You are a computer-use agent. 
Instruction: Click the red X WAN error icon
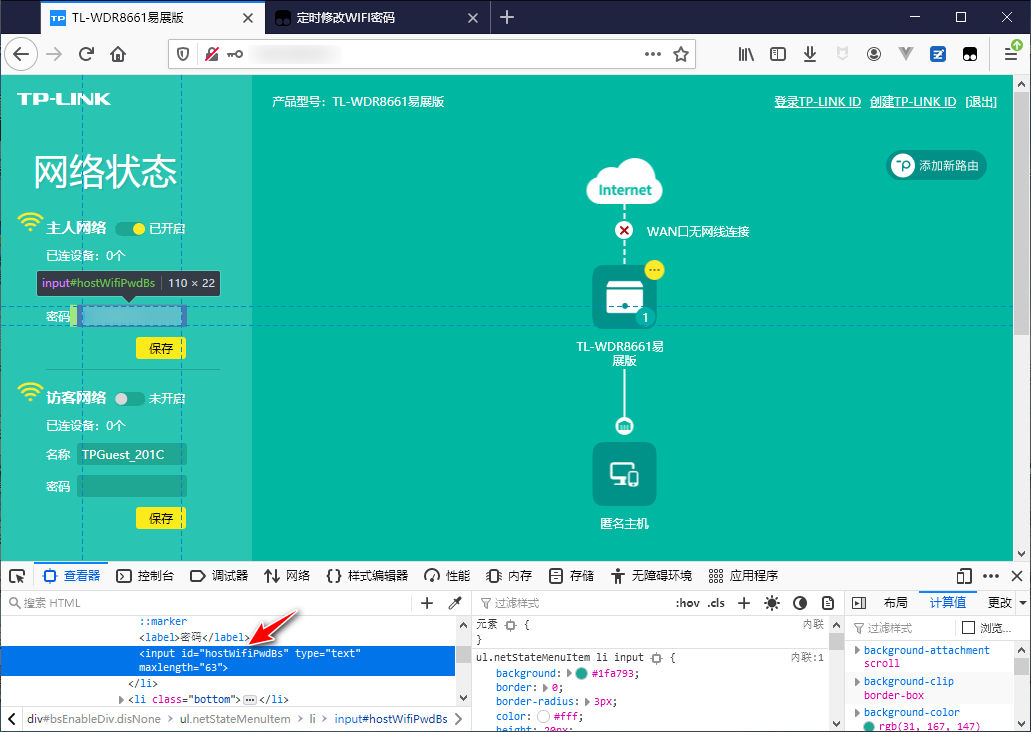click(x=624, y=230)
